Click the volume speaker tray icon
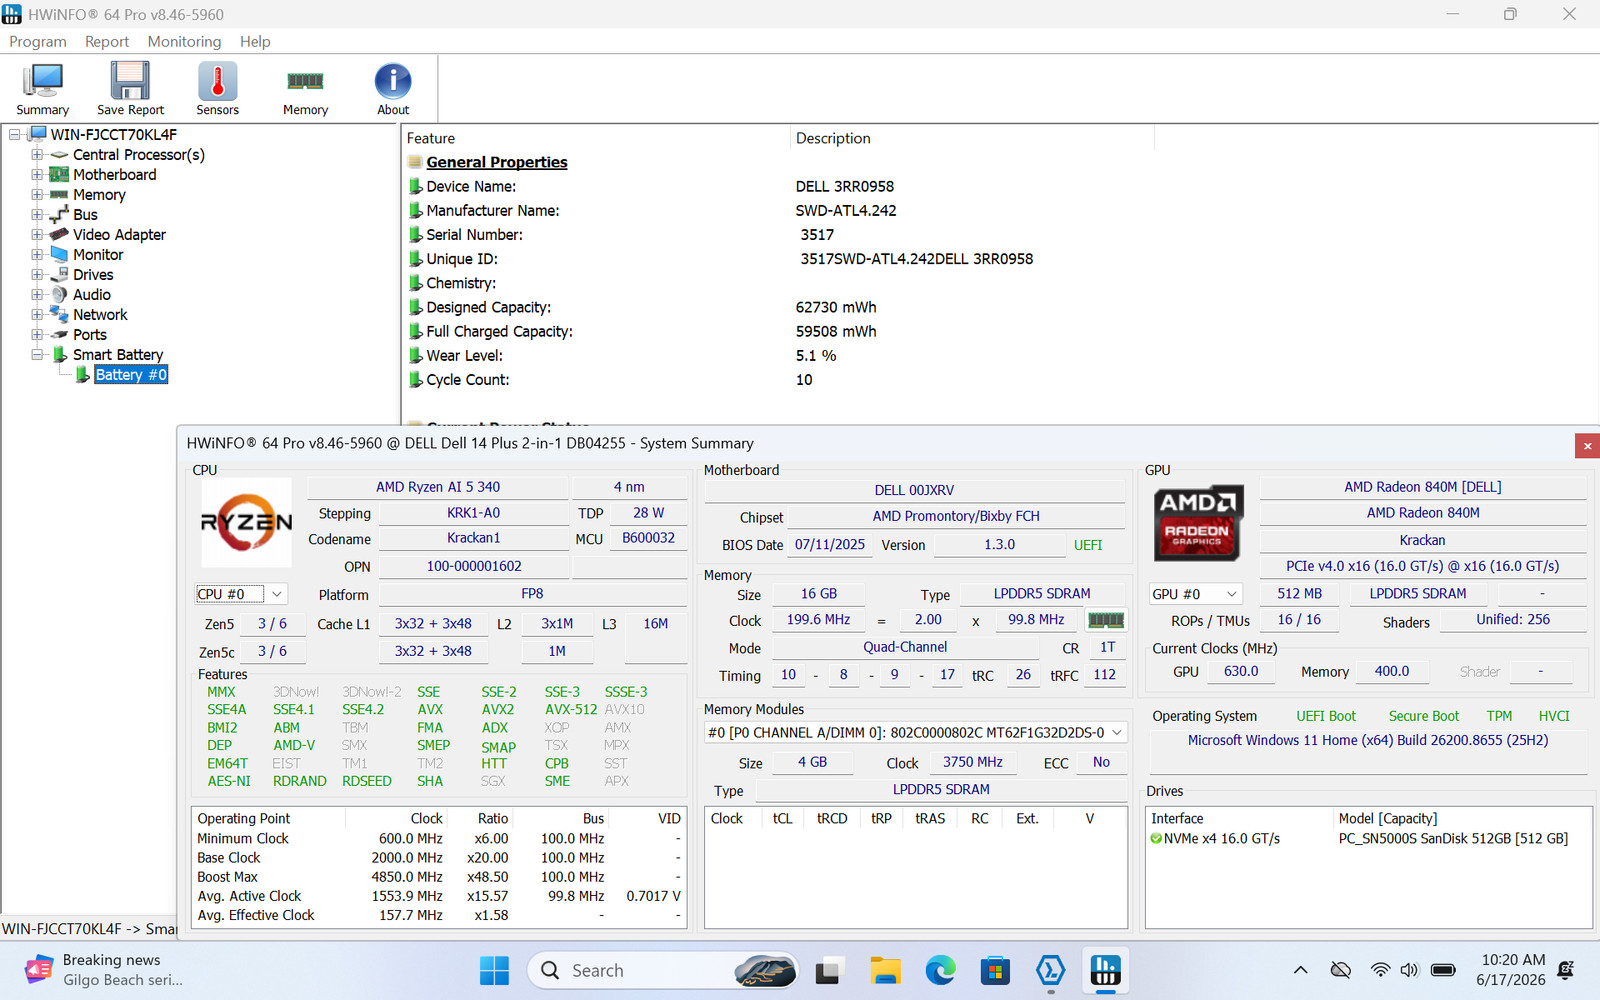The width and height of the screenshot is (1600, 1000). pos(1409,970)
